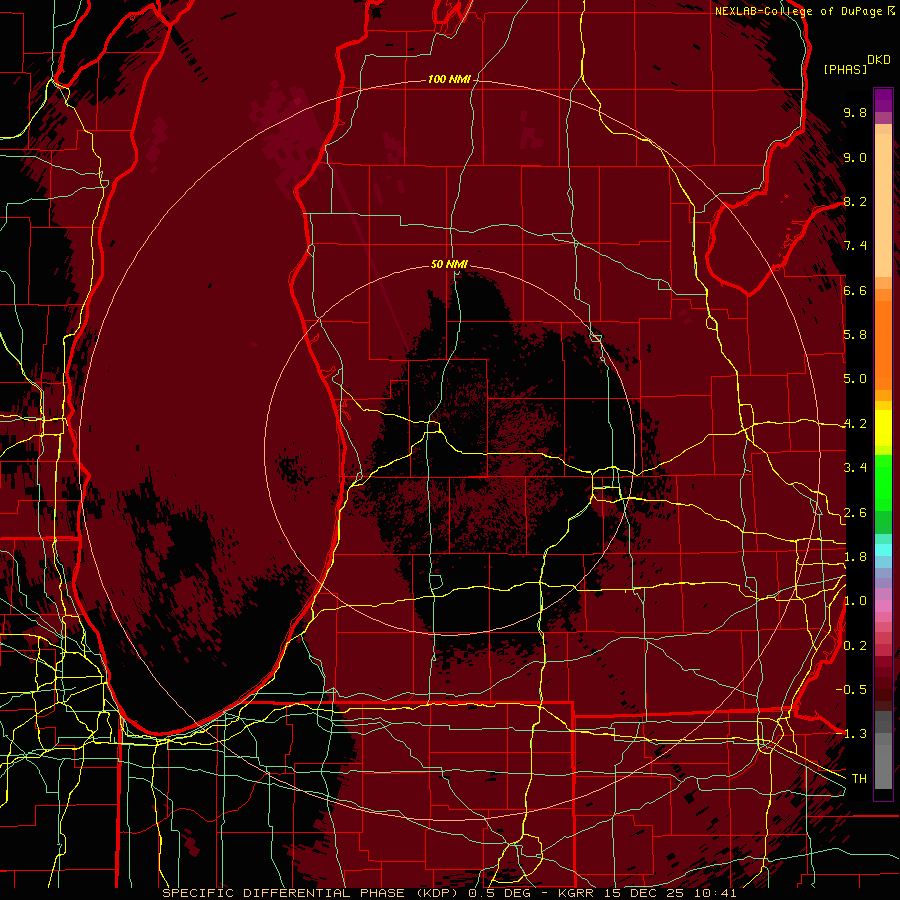Click the 50 NMI range ring label
Screen dimensions: 900x900
pos(449,264)
